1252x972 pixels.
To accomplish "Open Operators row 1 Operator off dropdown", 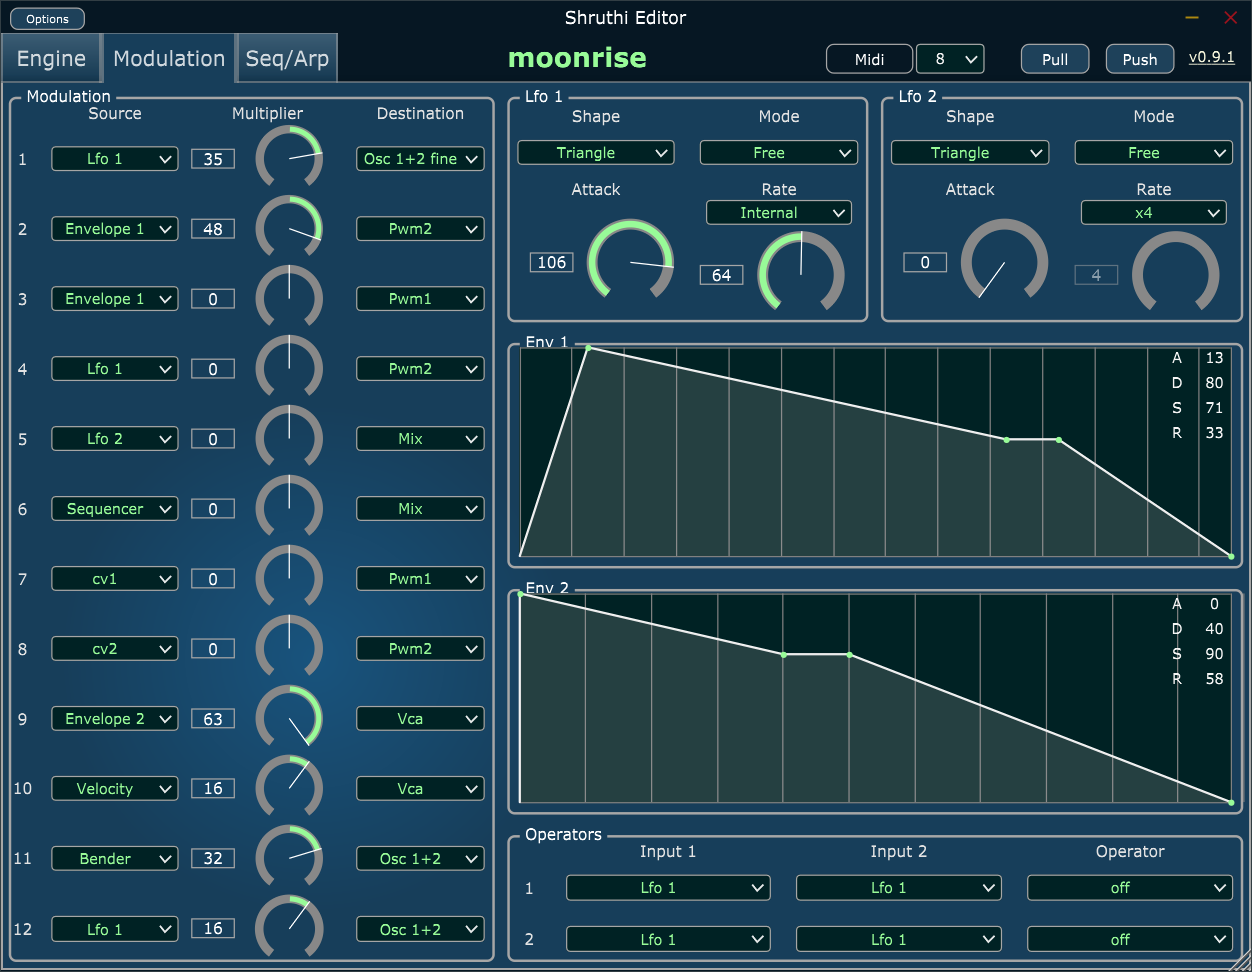I will tap(1130, 888).
